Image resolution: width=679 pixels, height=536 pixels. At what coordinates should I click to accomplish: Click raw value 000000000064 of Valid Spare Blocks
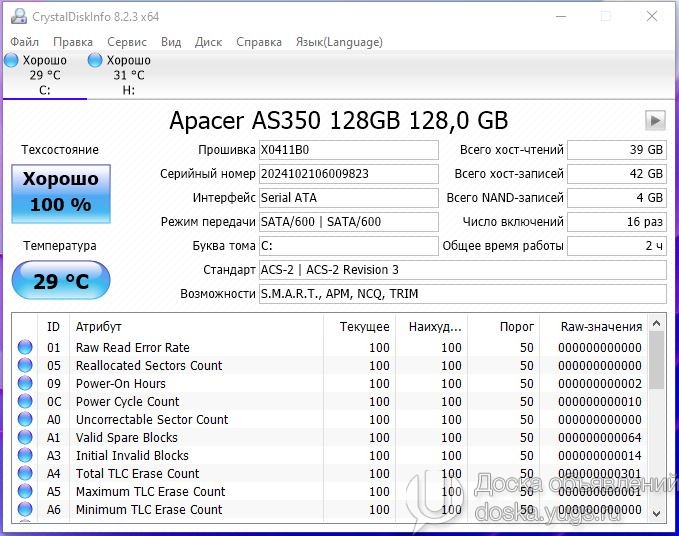coord(600,437)
